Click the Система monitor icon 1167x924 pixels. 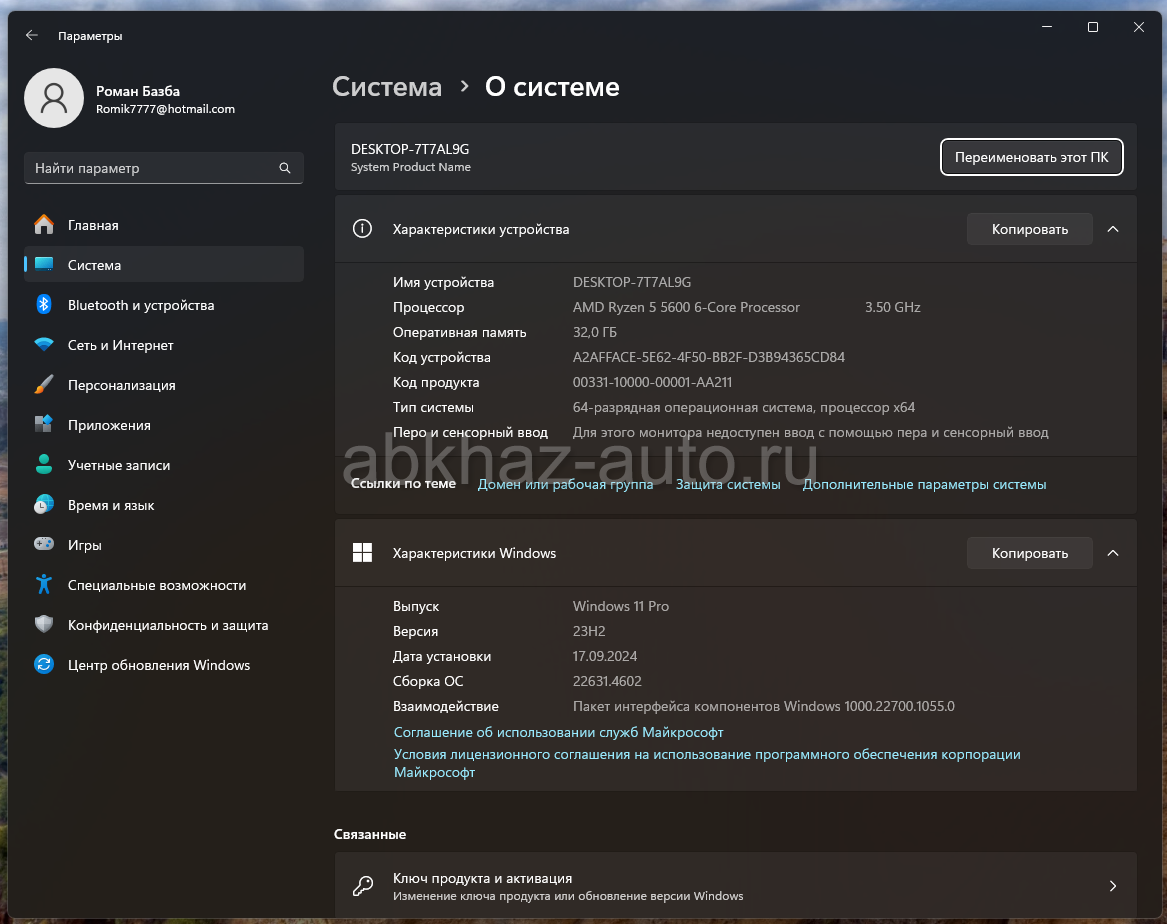[x=44, y=265]
